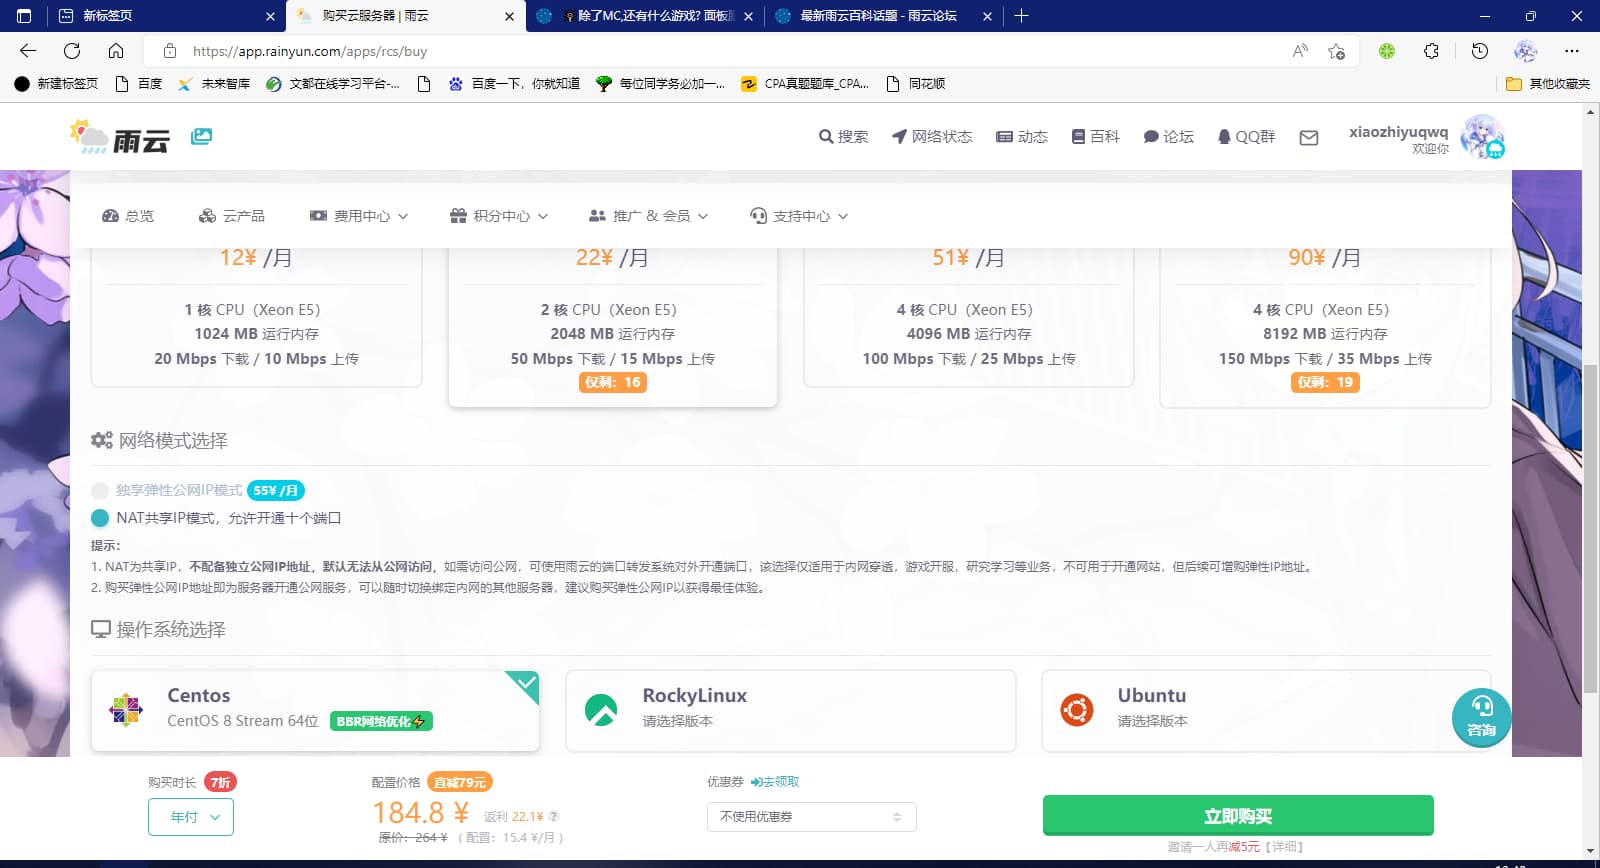
Task: Open the 搜索 search icon link
Action: click(843, 137)
